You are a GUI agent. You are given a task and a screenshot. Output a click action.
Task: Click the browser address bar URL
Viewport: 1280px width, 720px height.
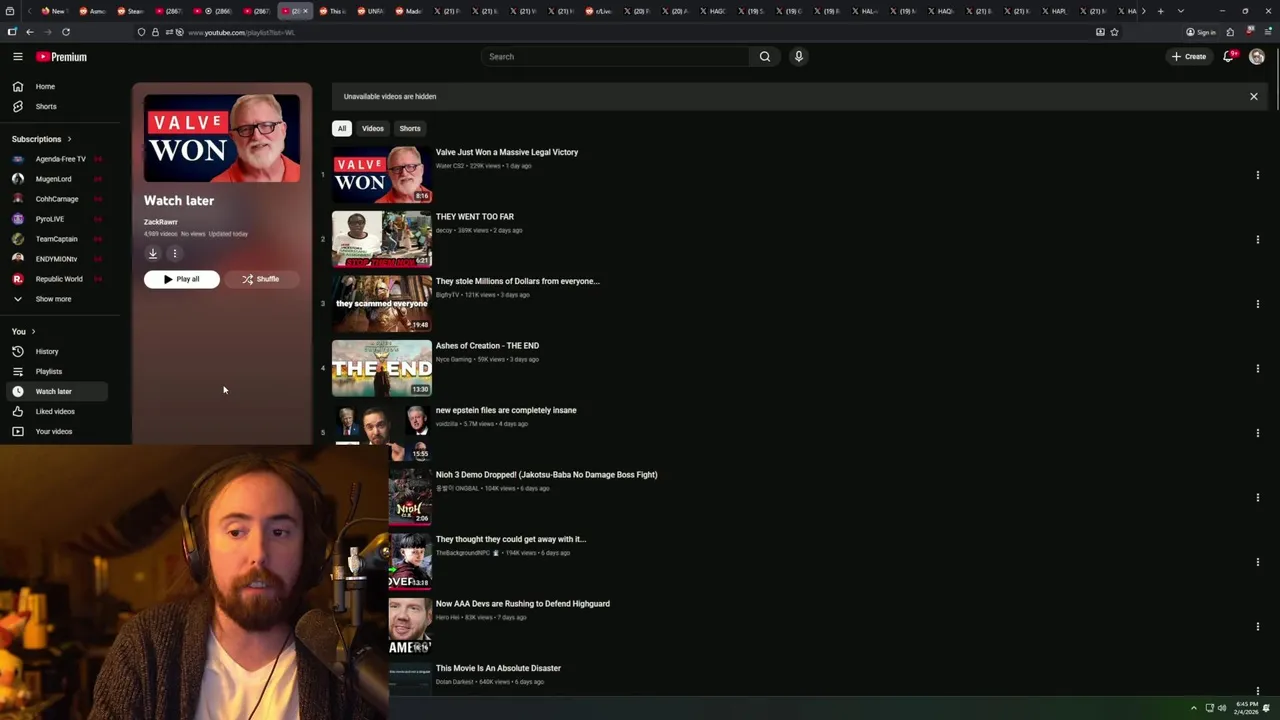(x=241, y=33)
